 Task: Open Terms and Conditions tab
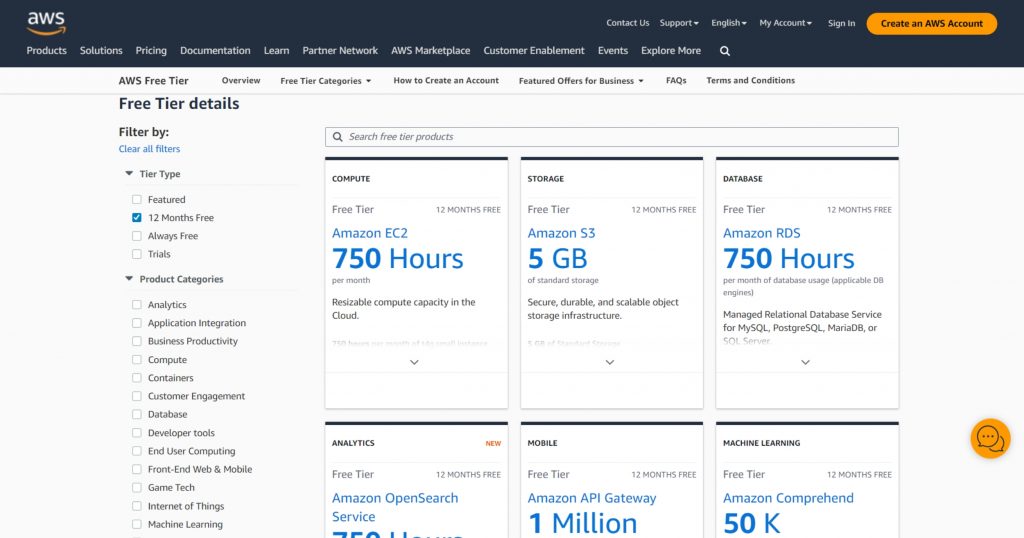point(750,80)
